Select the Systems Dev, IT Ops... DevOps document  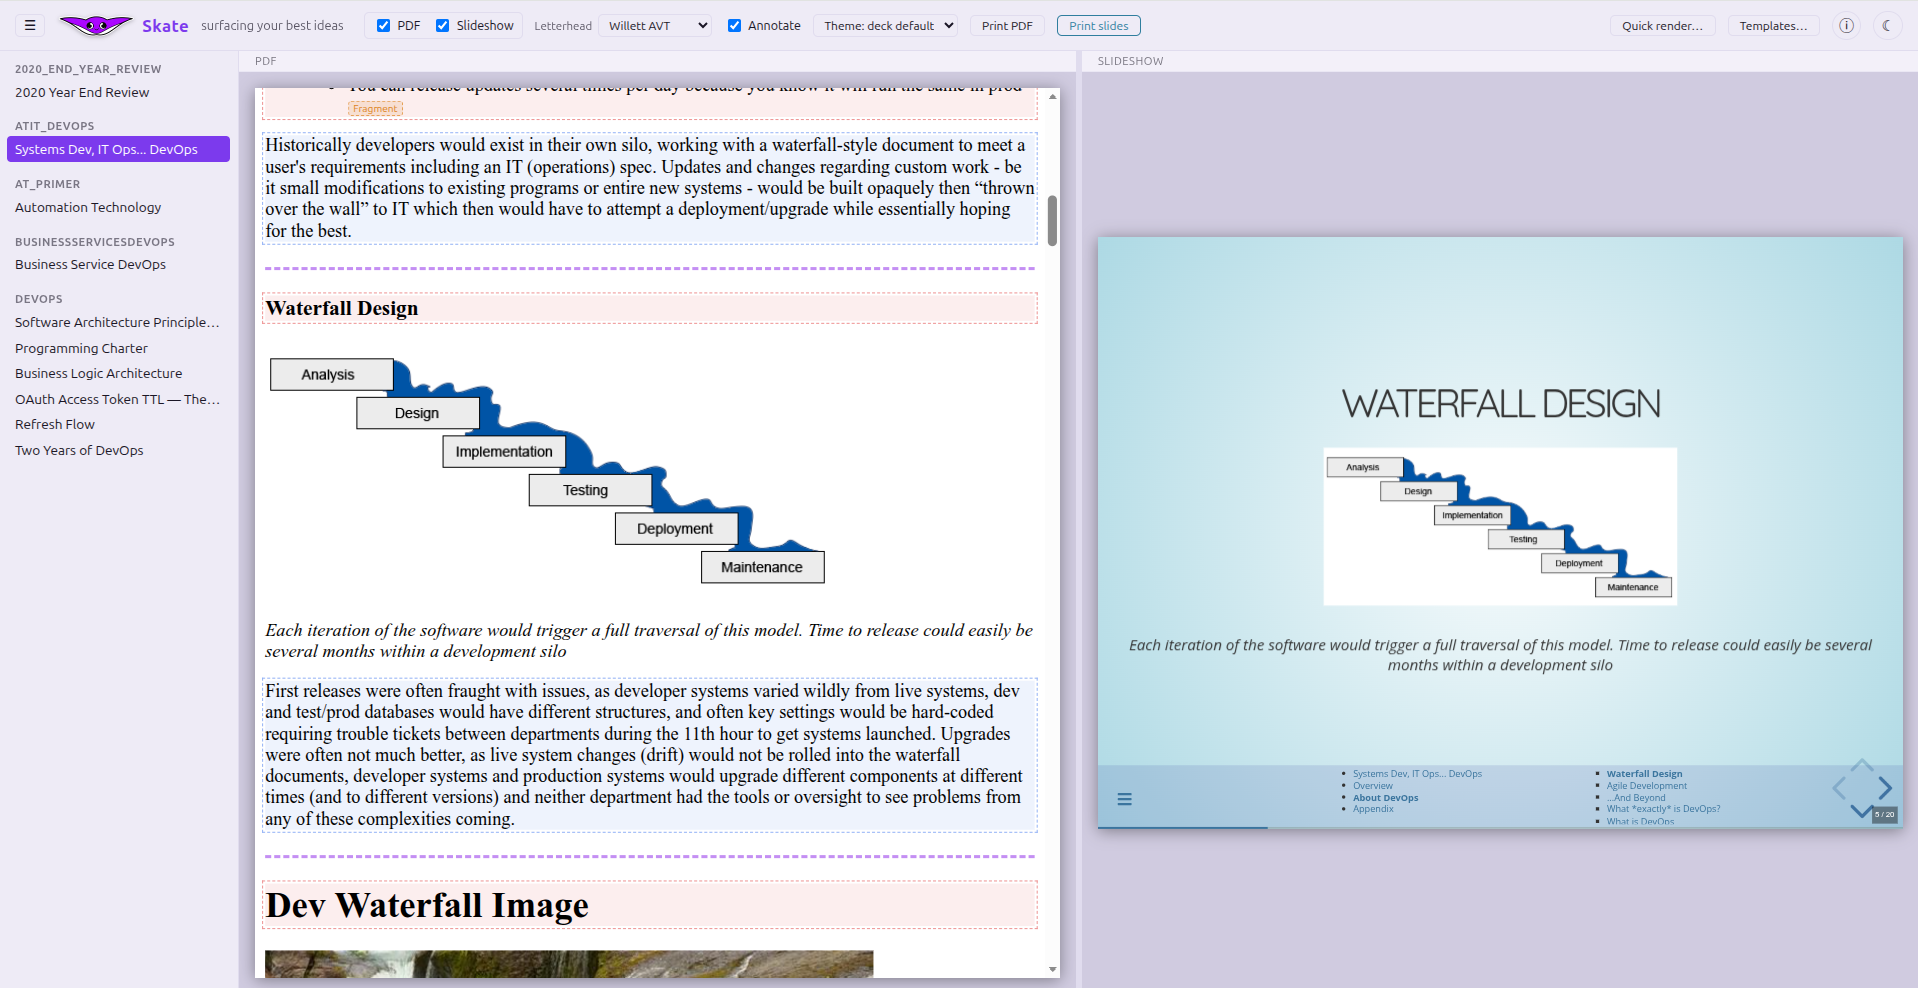(x=118, y=149)
